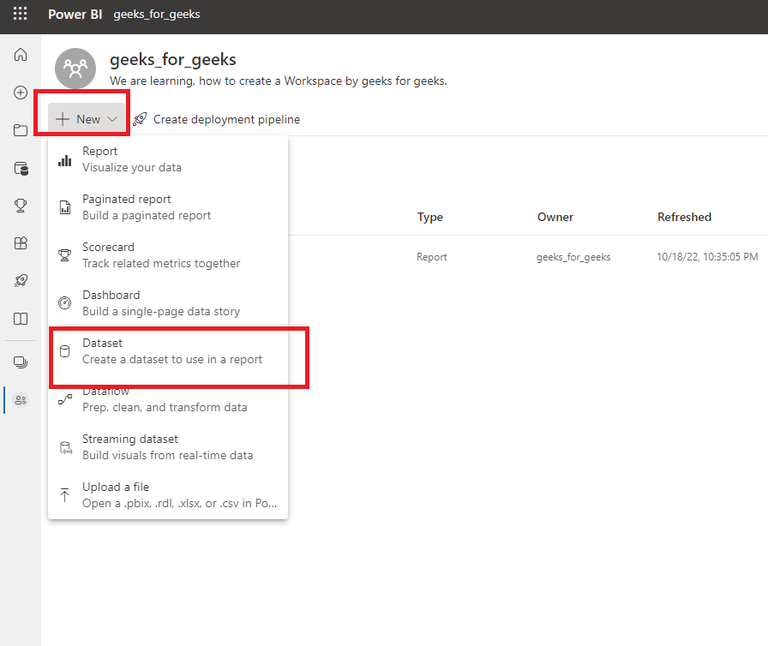Choose Scorecard from the New menu
Viewport: 768px width, 646px height.
168,255
